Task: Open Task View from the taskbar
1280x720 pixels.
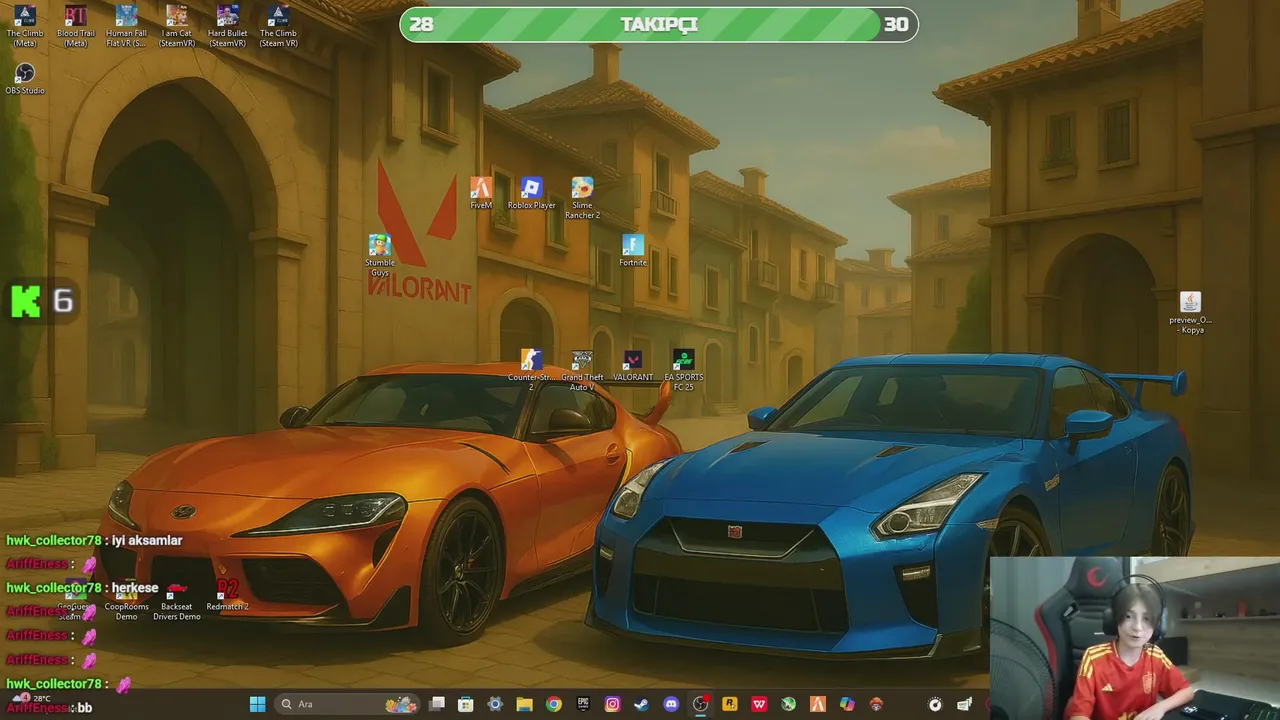Action: tap(437, 704)
